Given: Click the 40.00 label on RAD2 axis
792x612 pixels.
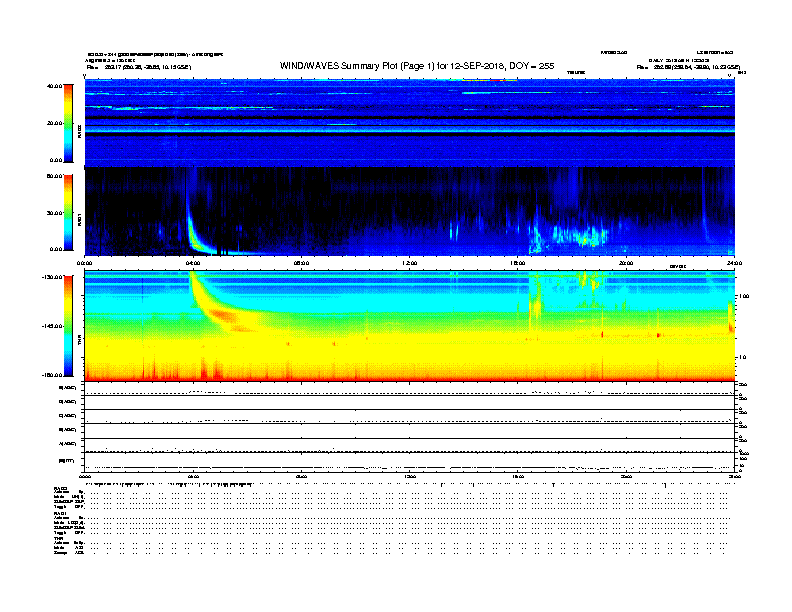Looking at the screenshot, I should (55, 87).
